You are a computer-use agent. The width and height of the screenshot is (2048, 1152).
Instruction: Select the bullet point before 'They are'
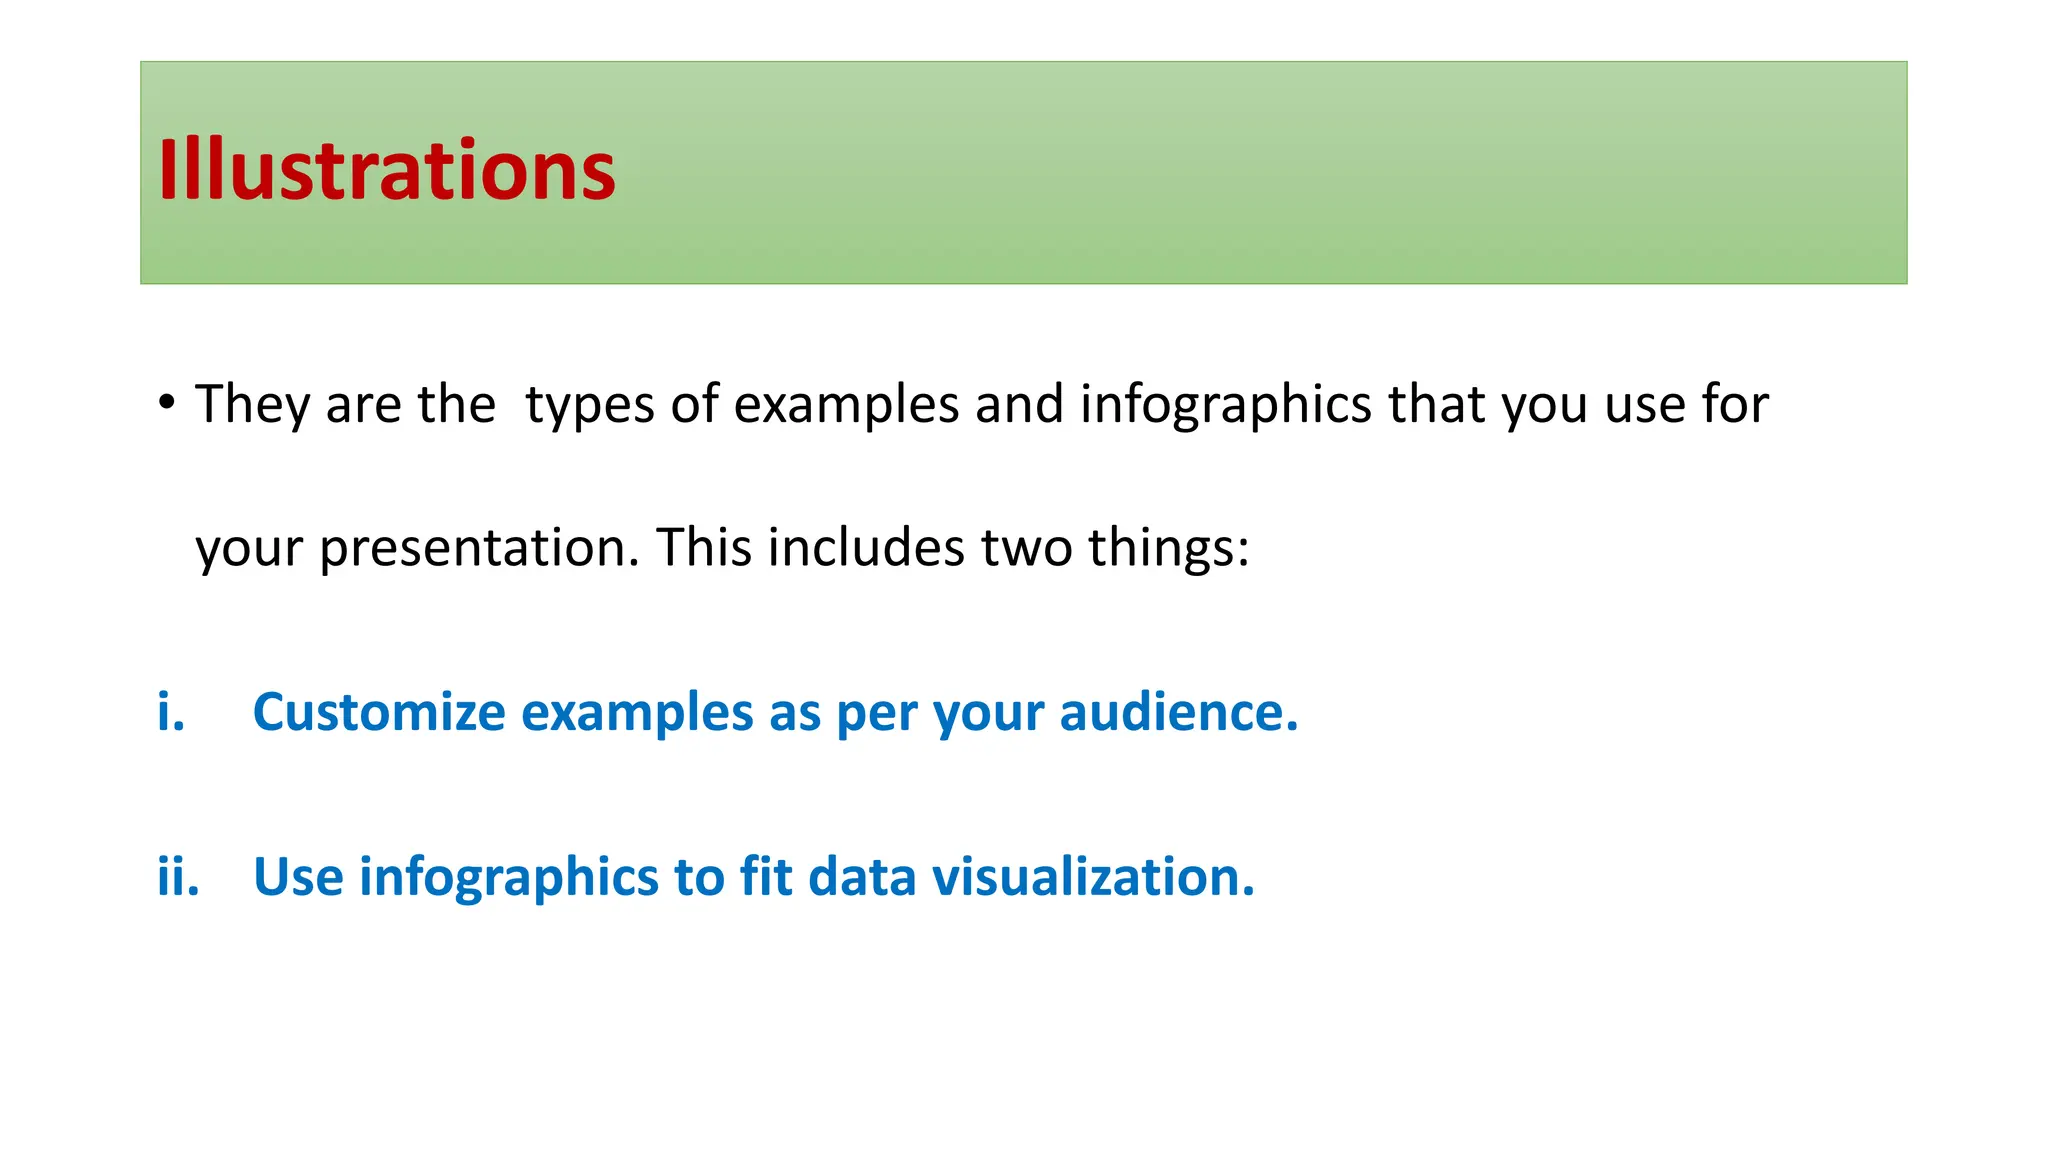(x=167, y=403)
